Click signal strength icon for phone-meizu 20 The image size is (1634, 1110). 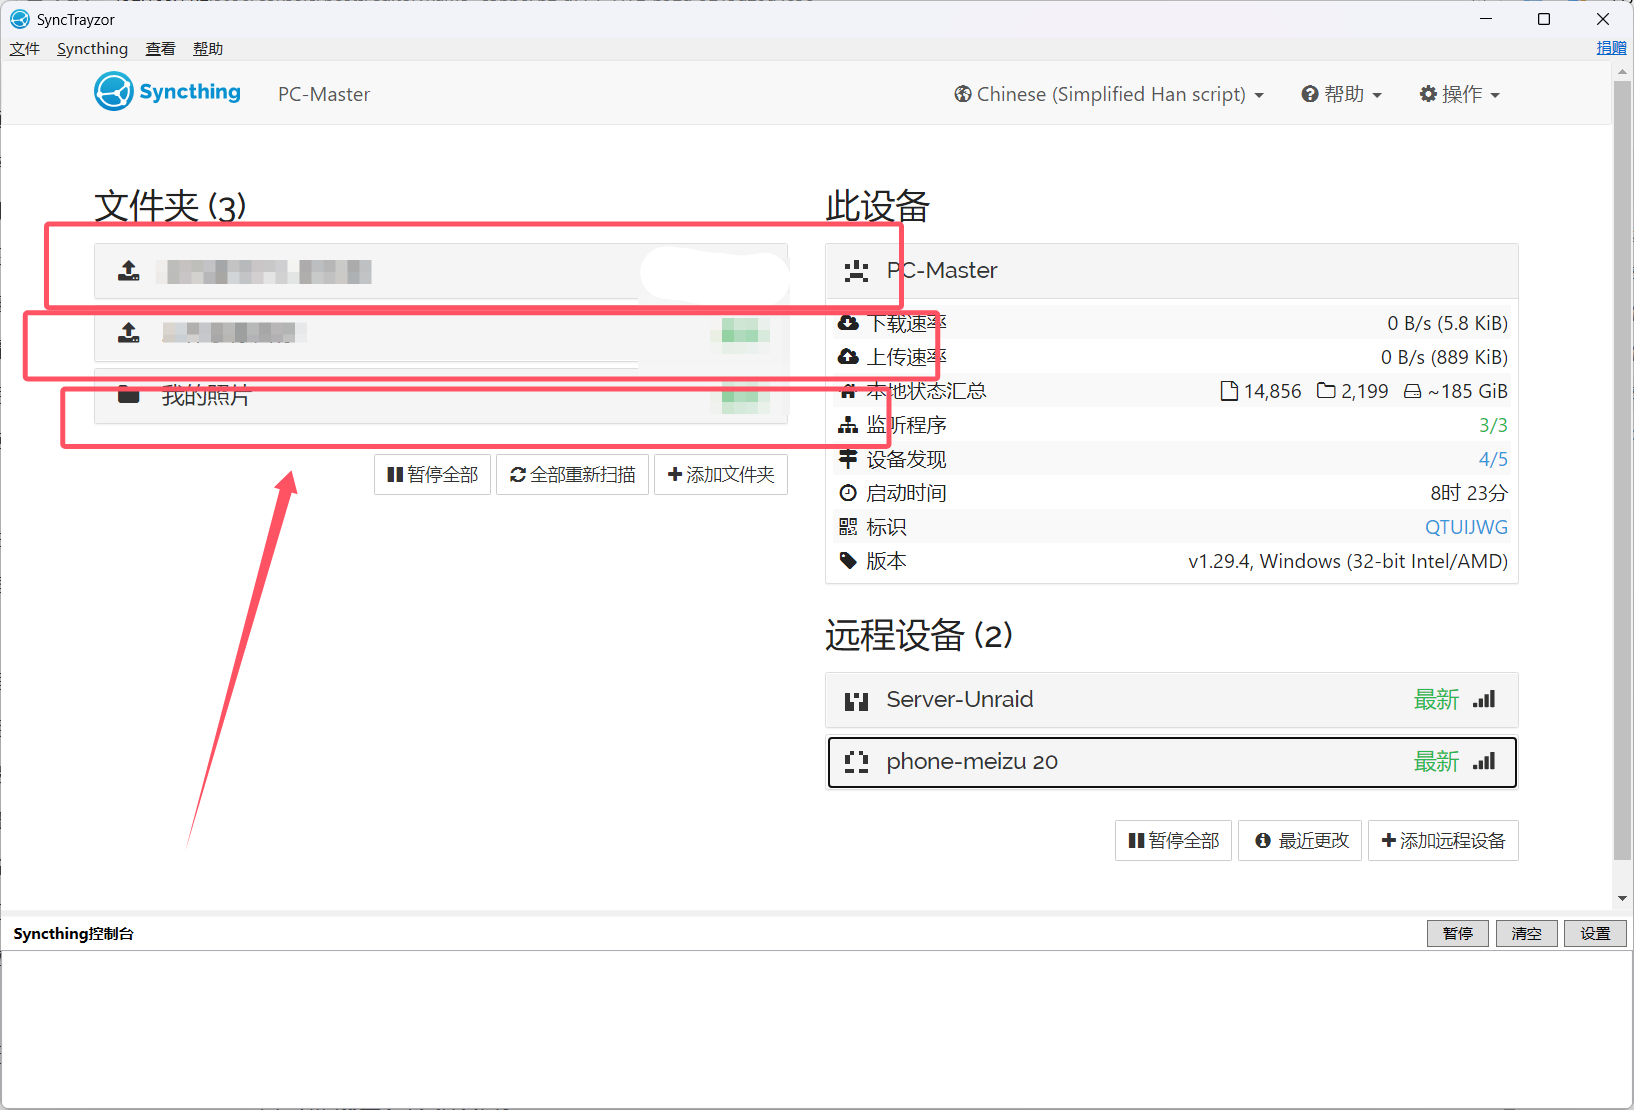[x=1484, y=762]
